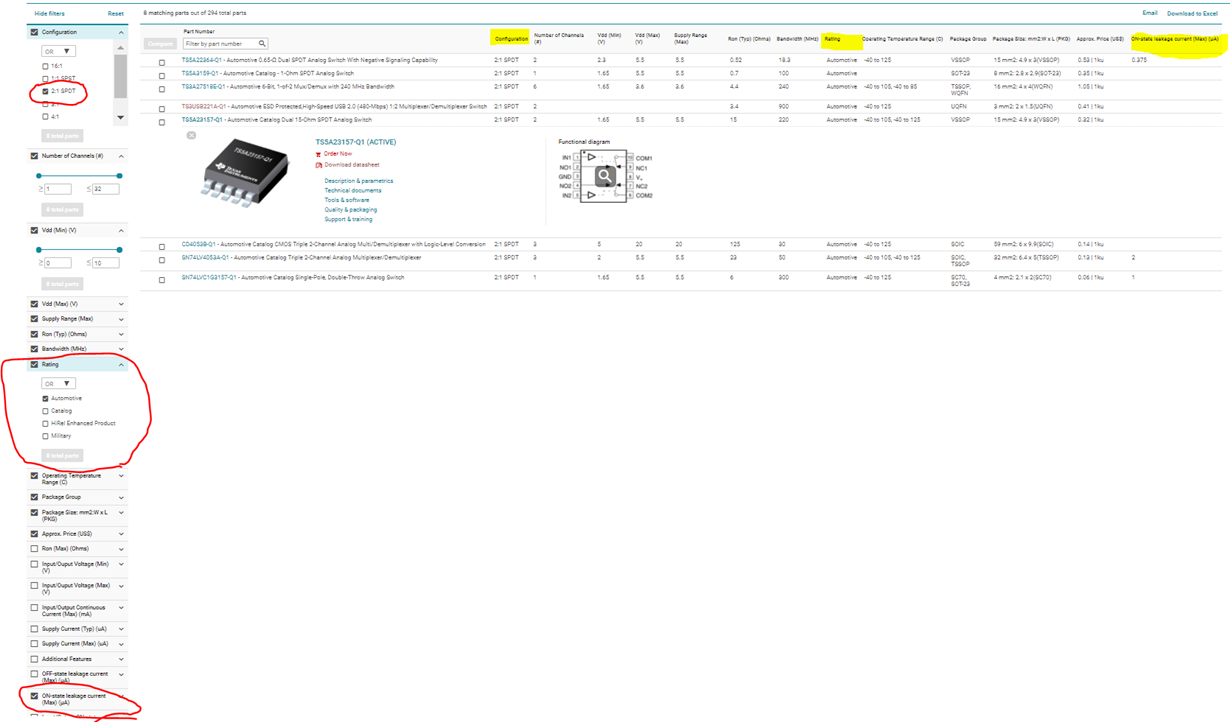1230x722 pixels.
Task: Open the Configuration OR logic dropdown
Action: click(x=58, y=51)
